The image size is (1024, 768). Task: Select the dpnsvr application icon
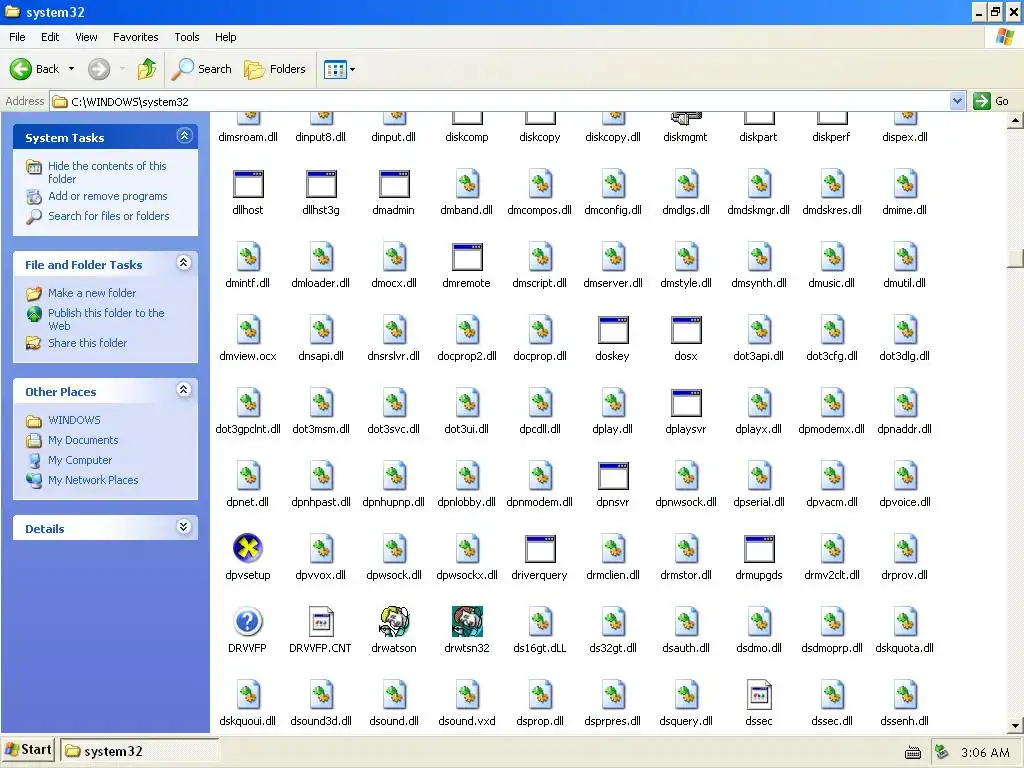point(613,477)
